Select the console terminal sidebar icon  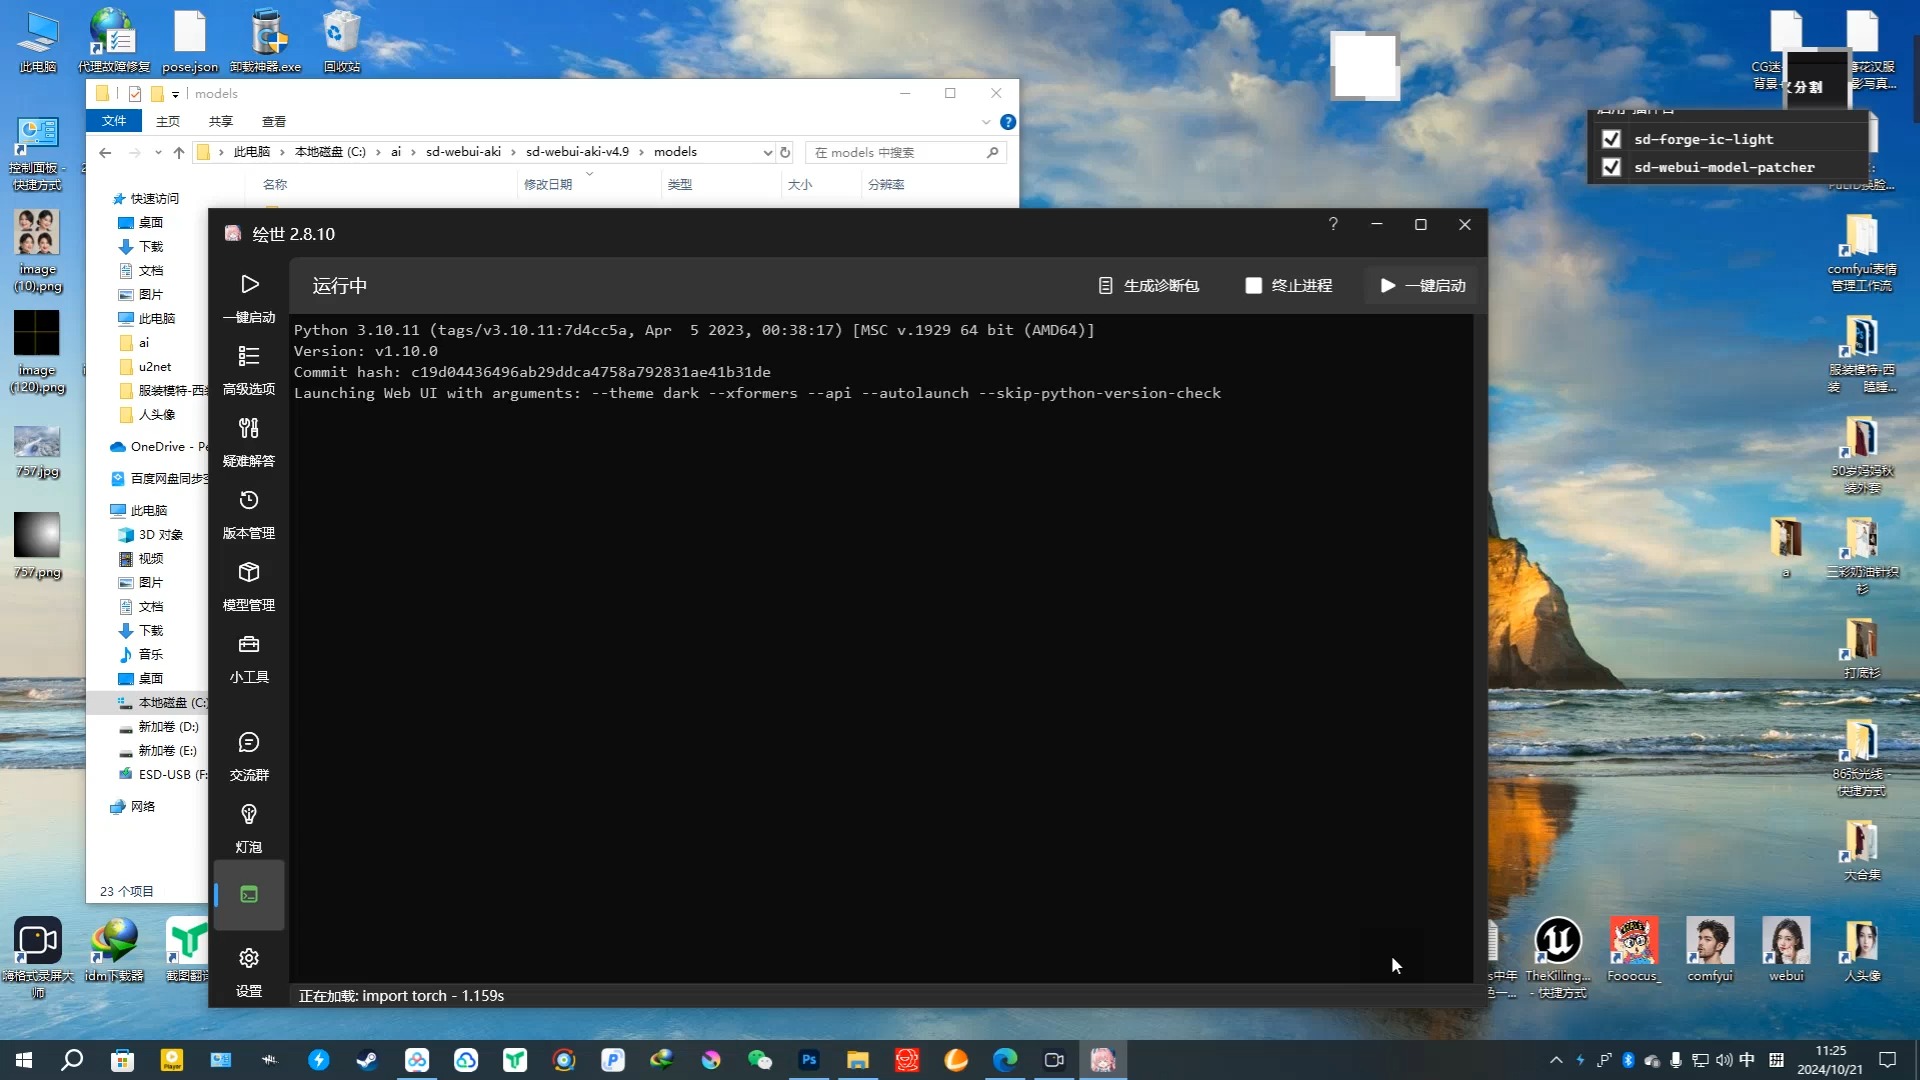249,894
